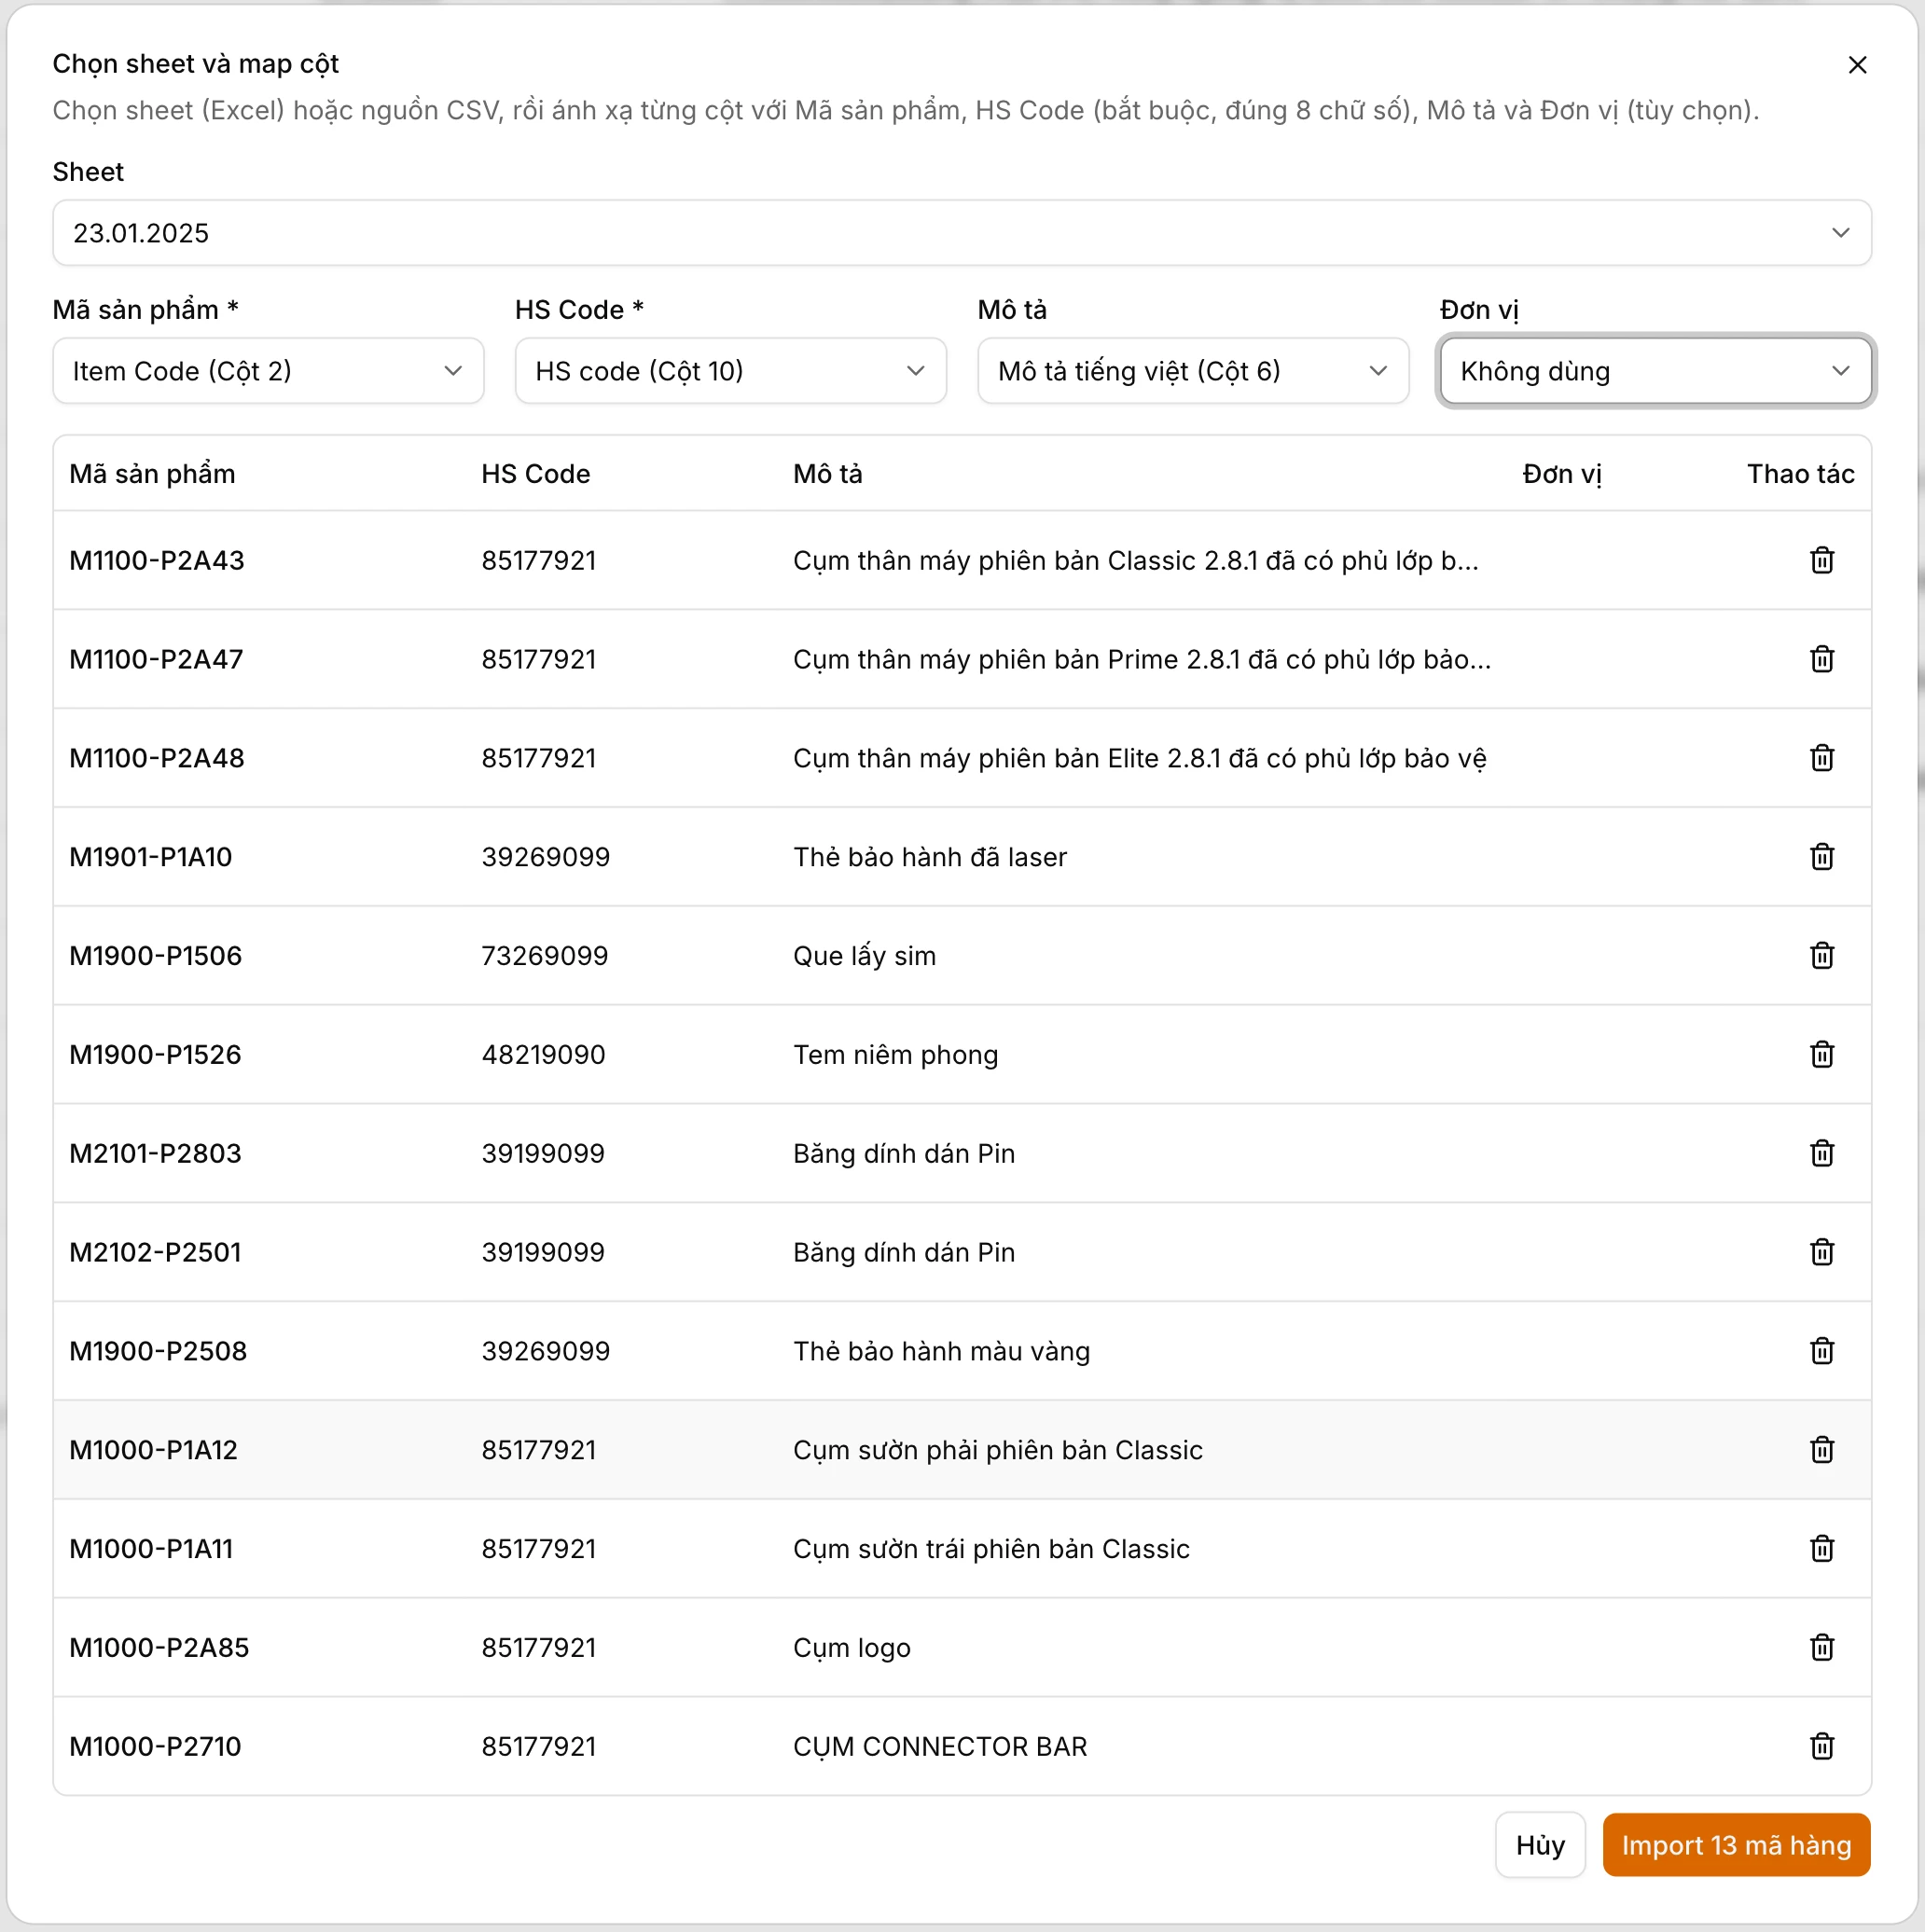Select product code M1000-P1A11
Screen dimensions: 1925x1932
pos(151,1549)
